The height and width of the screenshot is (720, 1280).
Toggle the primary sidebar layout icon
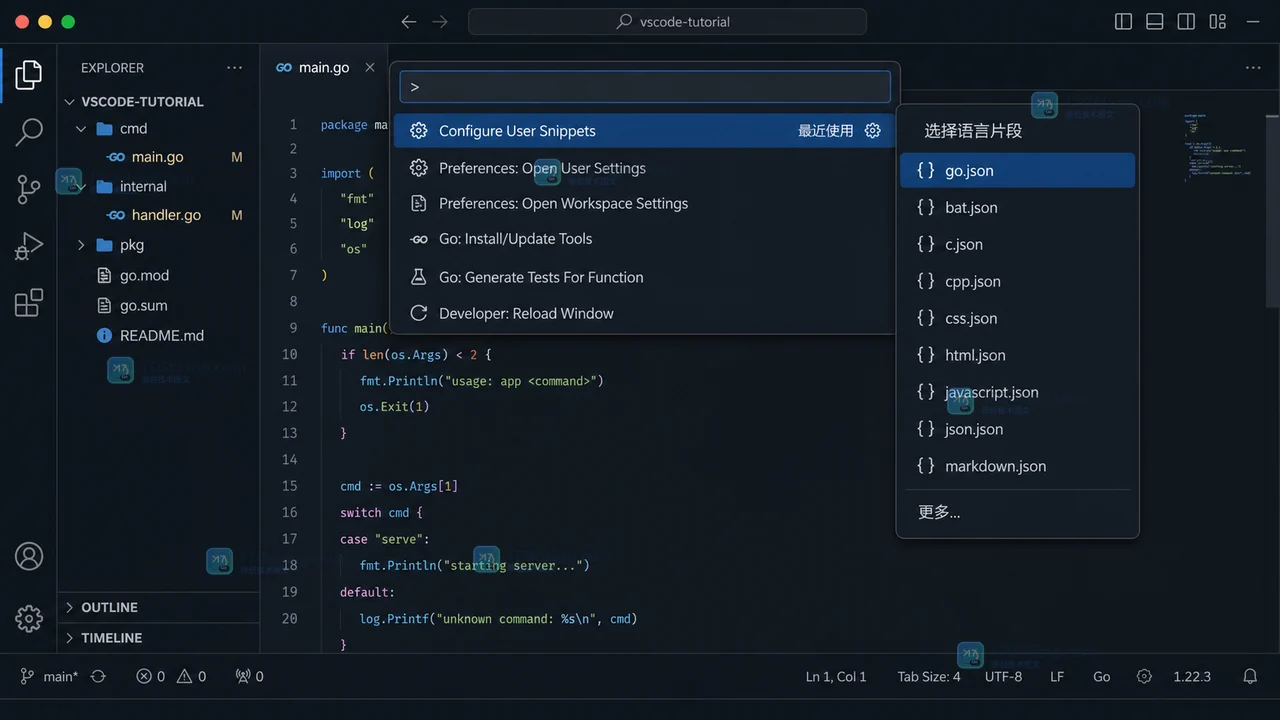tap(1123, 21)
